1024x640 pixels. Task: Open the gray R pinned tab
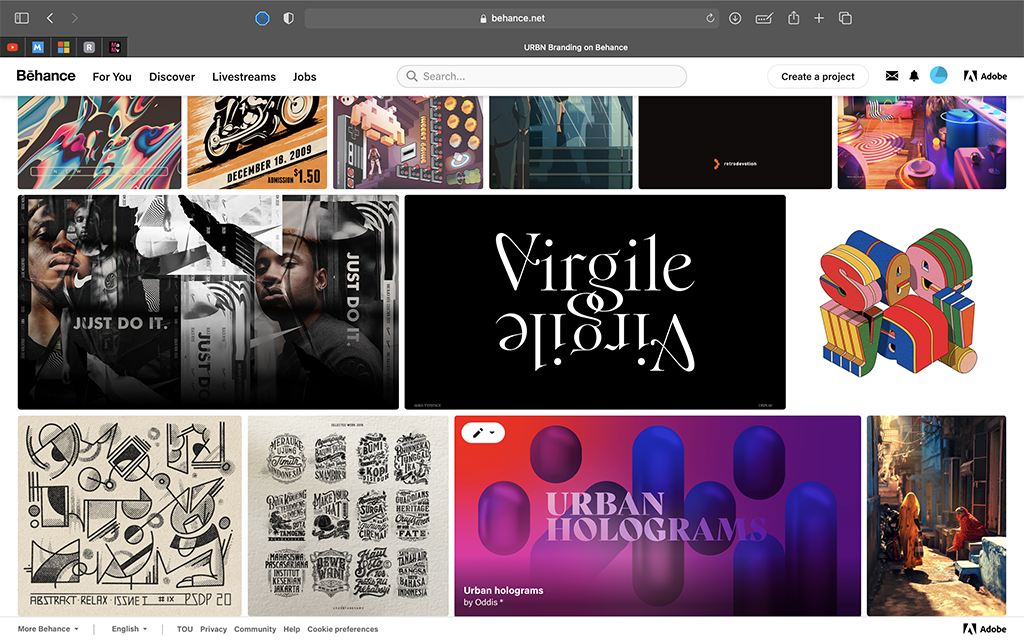tap(89, 47)
